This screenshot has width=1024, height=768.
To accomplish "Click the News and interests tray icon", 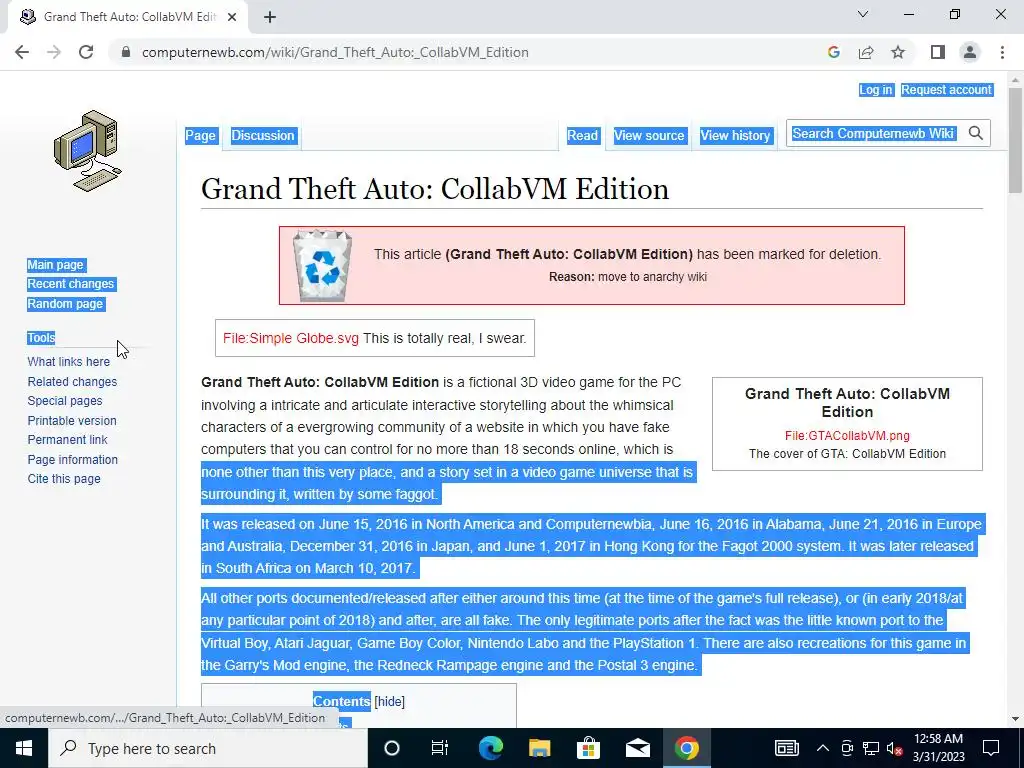I will tap(787, 748).
